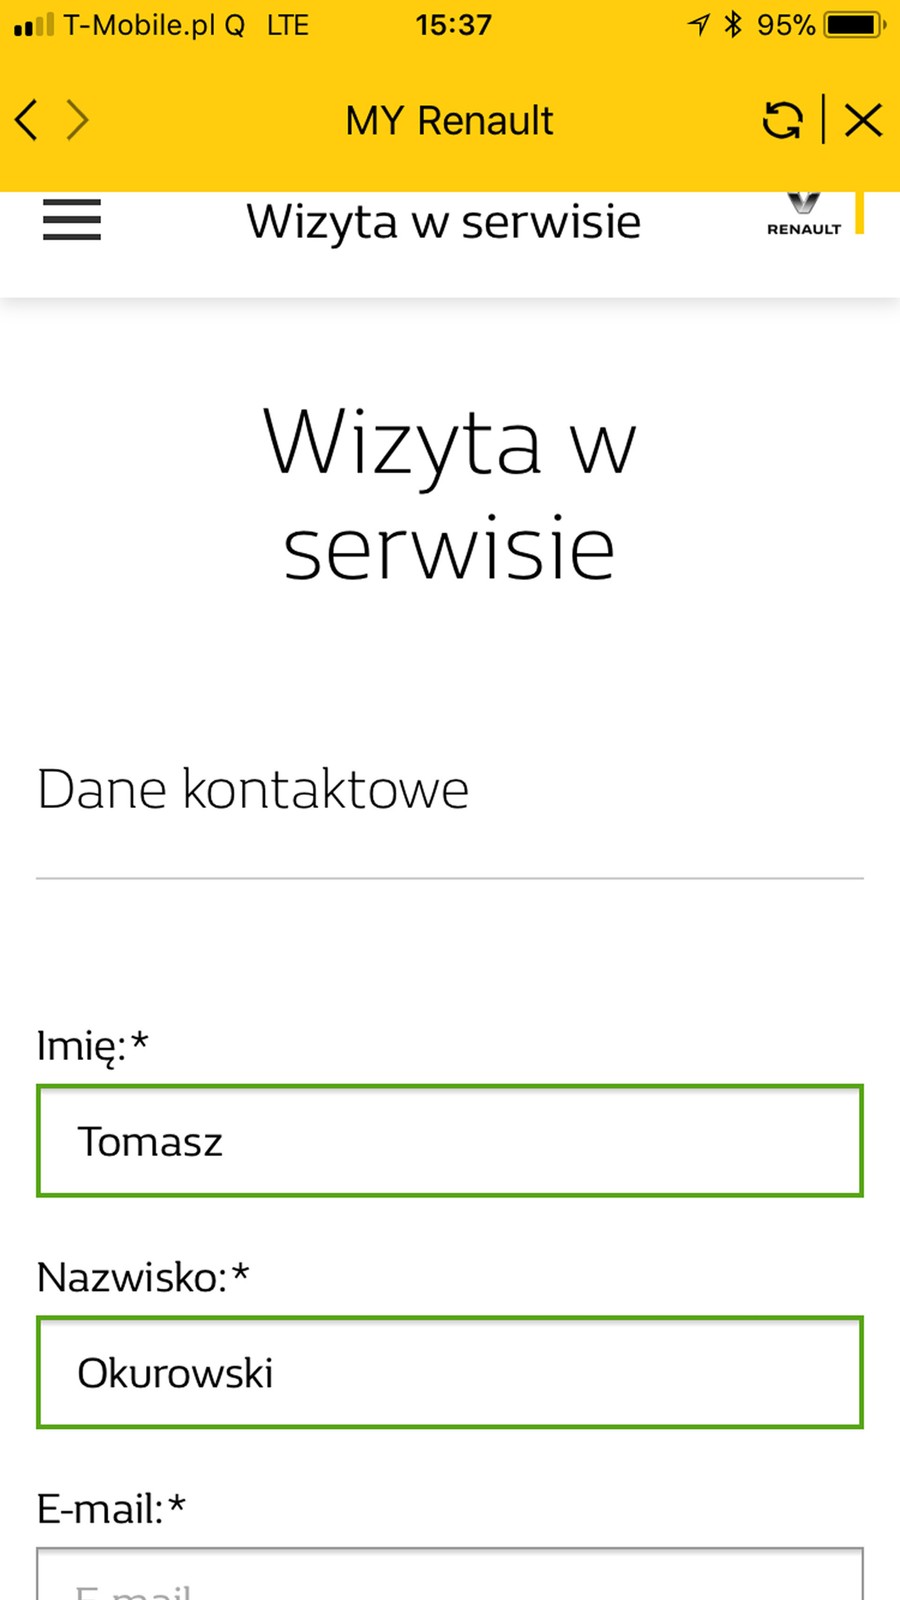Tap the Renault diamond logo
The width and height of the screenshot is (900, 1600).
[802, 214]
